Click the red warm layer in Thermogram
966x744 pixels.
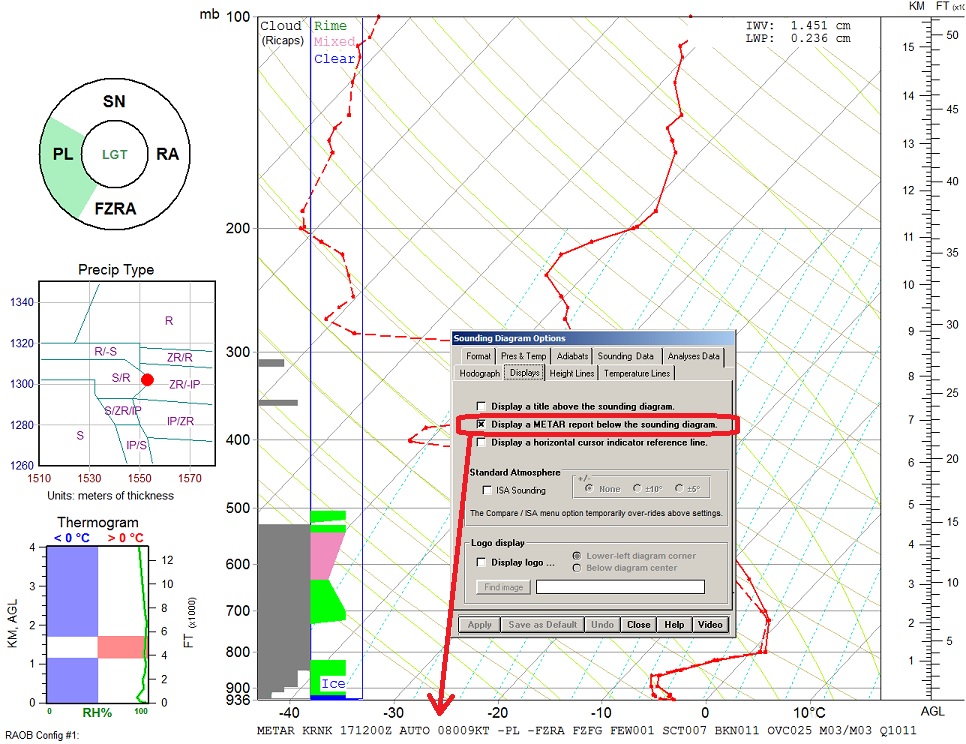pyautogui.click(x=121, y=647)
